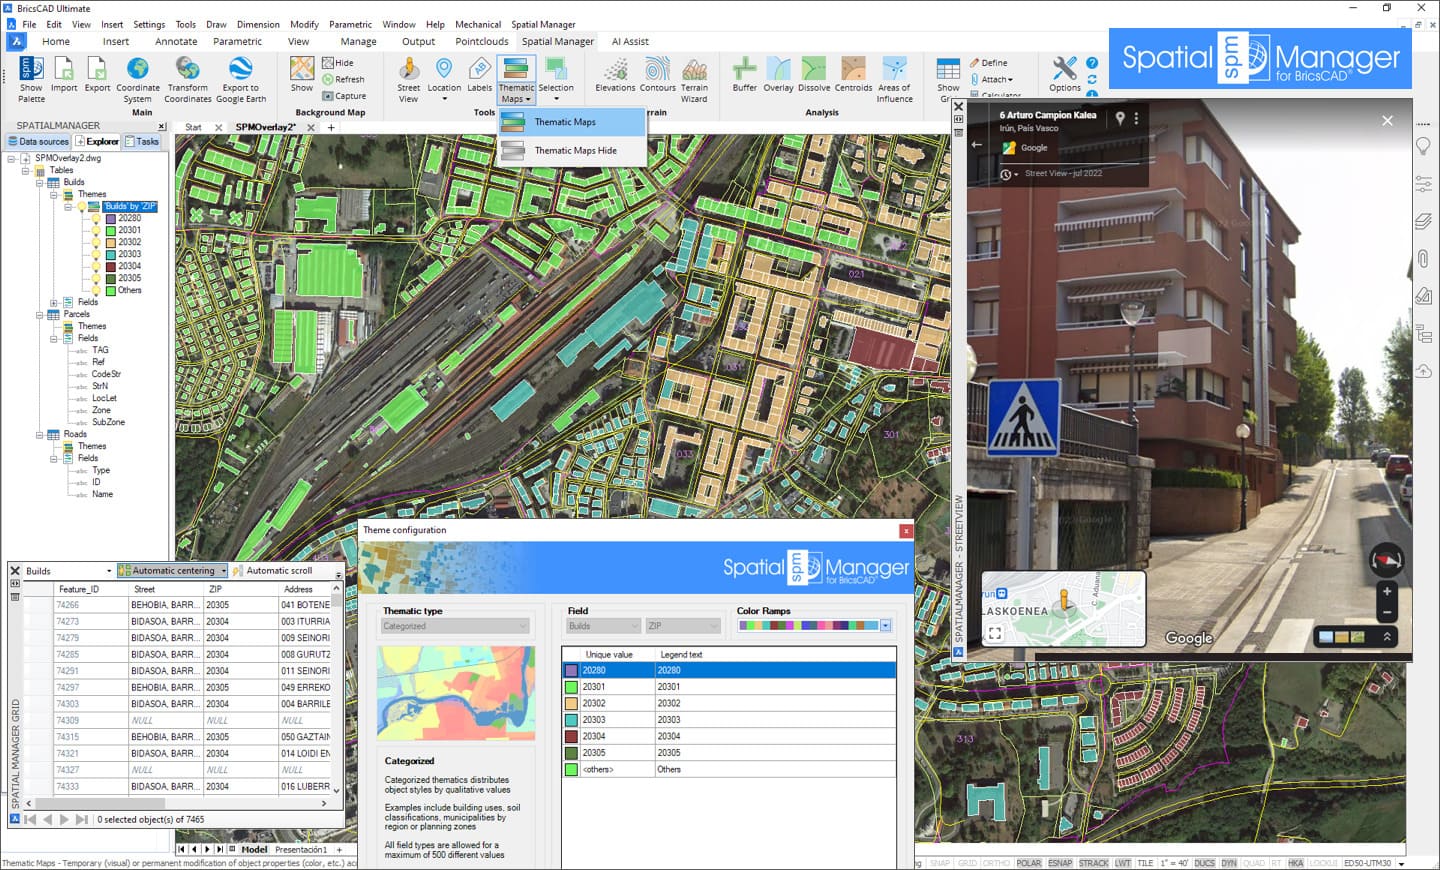Launch the Street View tool

[408, 79]
